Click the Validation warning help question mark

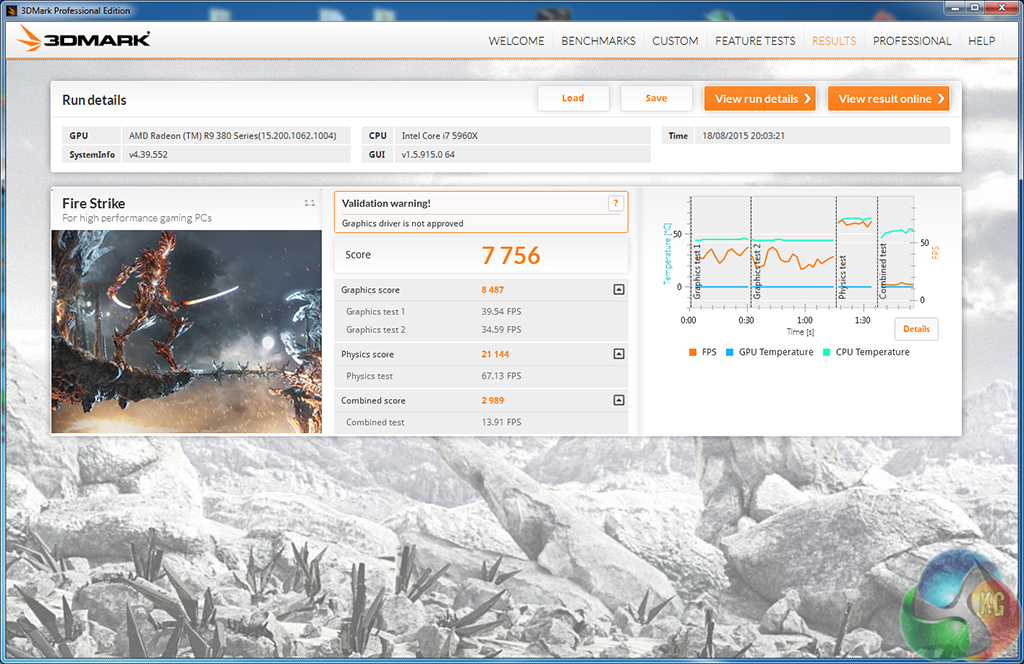pyautogui.click(x=616, y=203)
